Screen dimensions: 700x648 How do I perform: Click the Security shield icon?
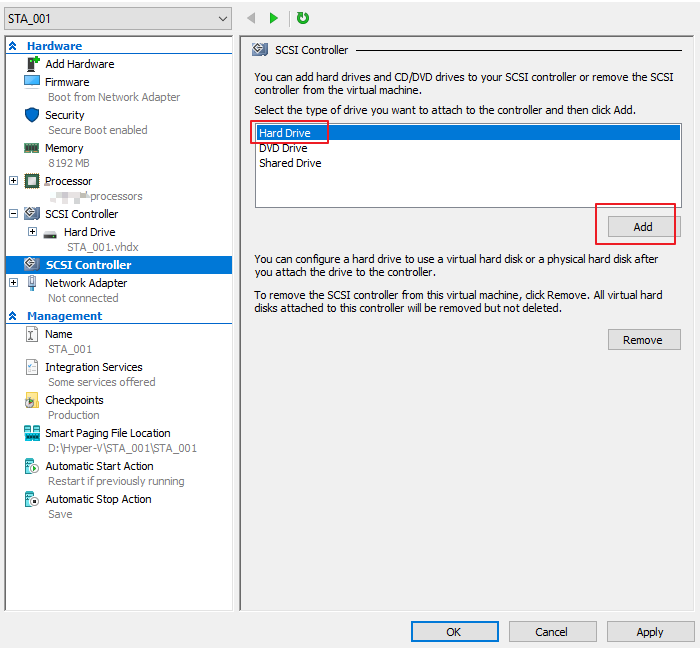(x=31, y=115)
